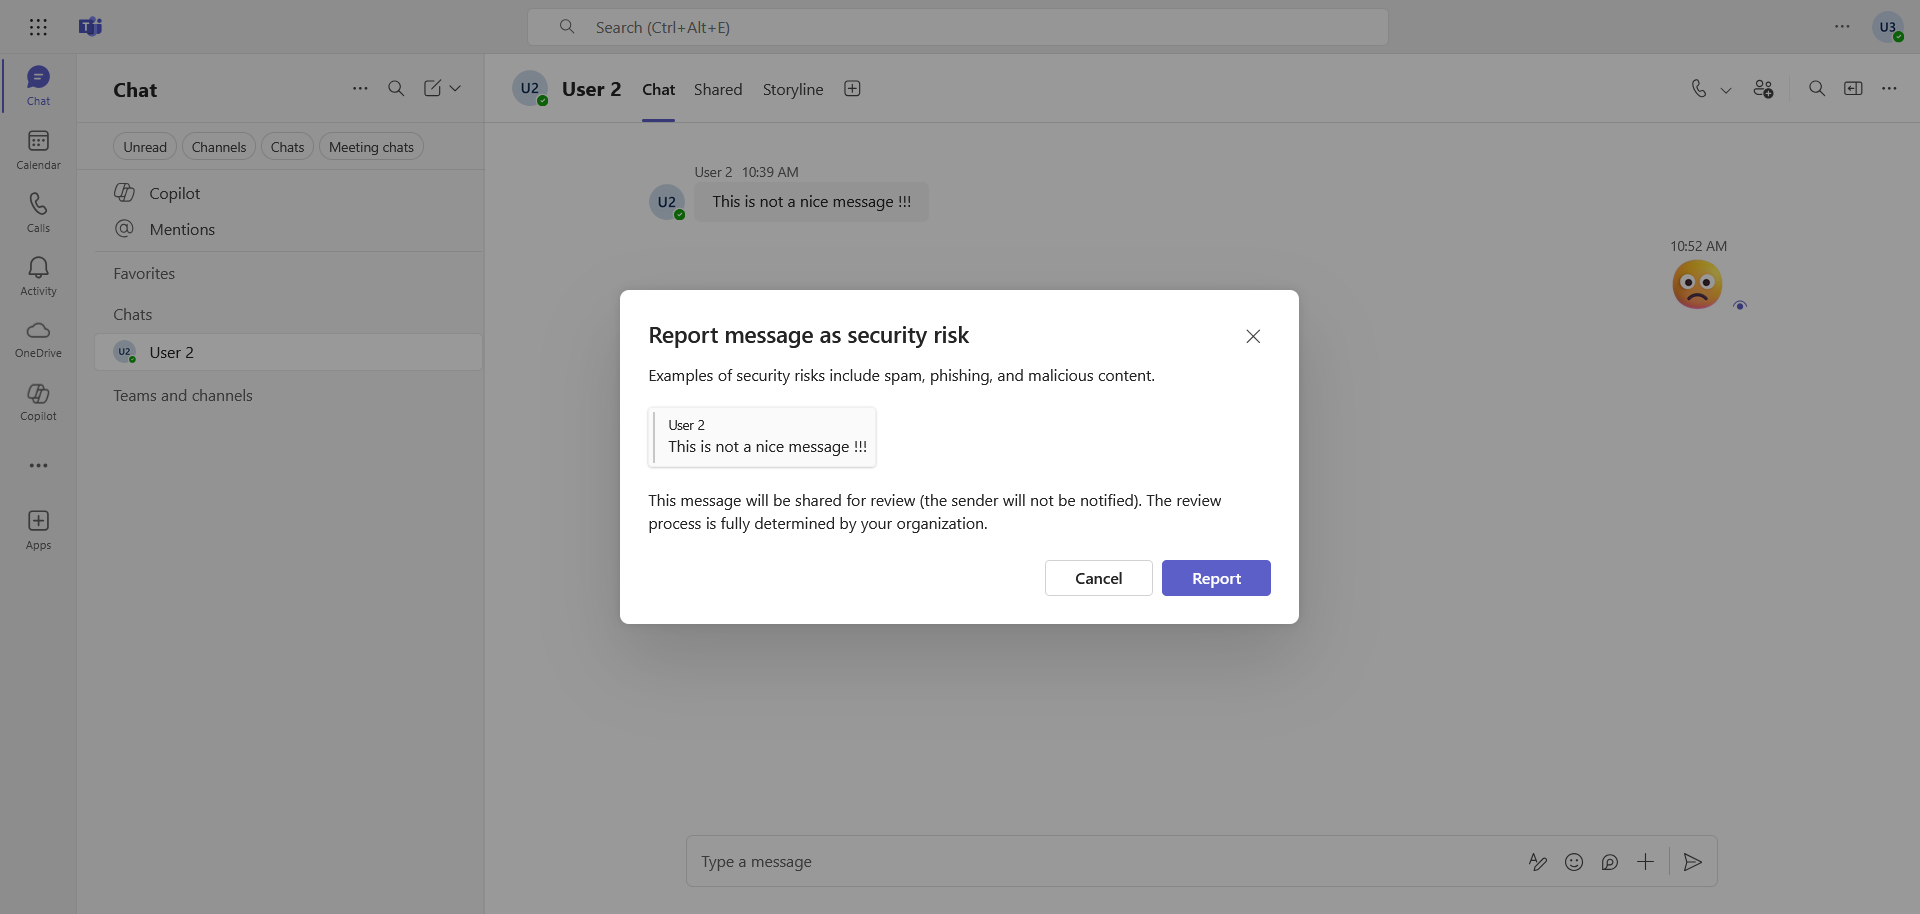Image resolution: width=1920 pixels, height=914 pixels.
Task: Open the Calendar from sidebar
Action: [x=38, y=149]
